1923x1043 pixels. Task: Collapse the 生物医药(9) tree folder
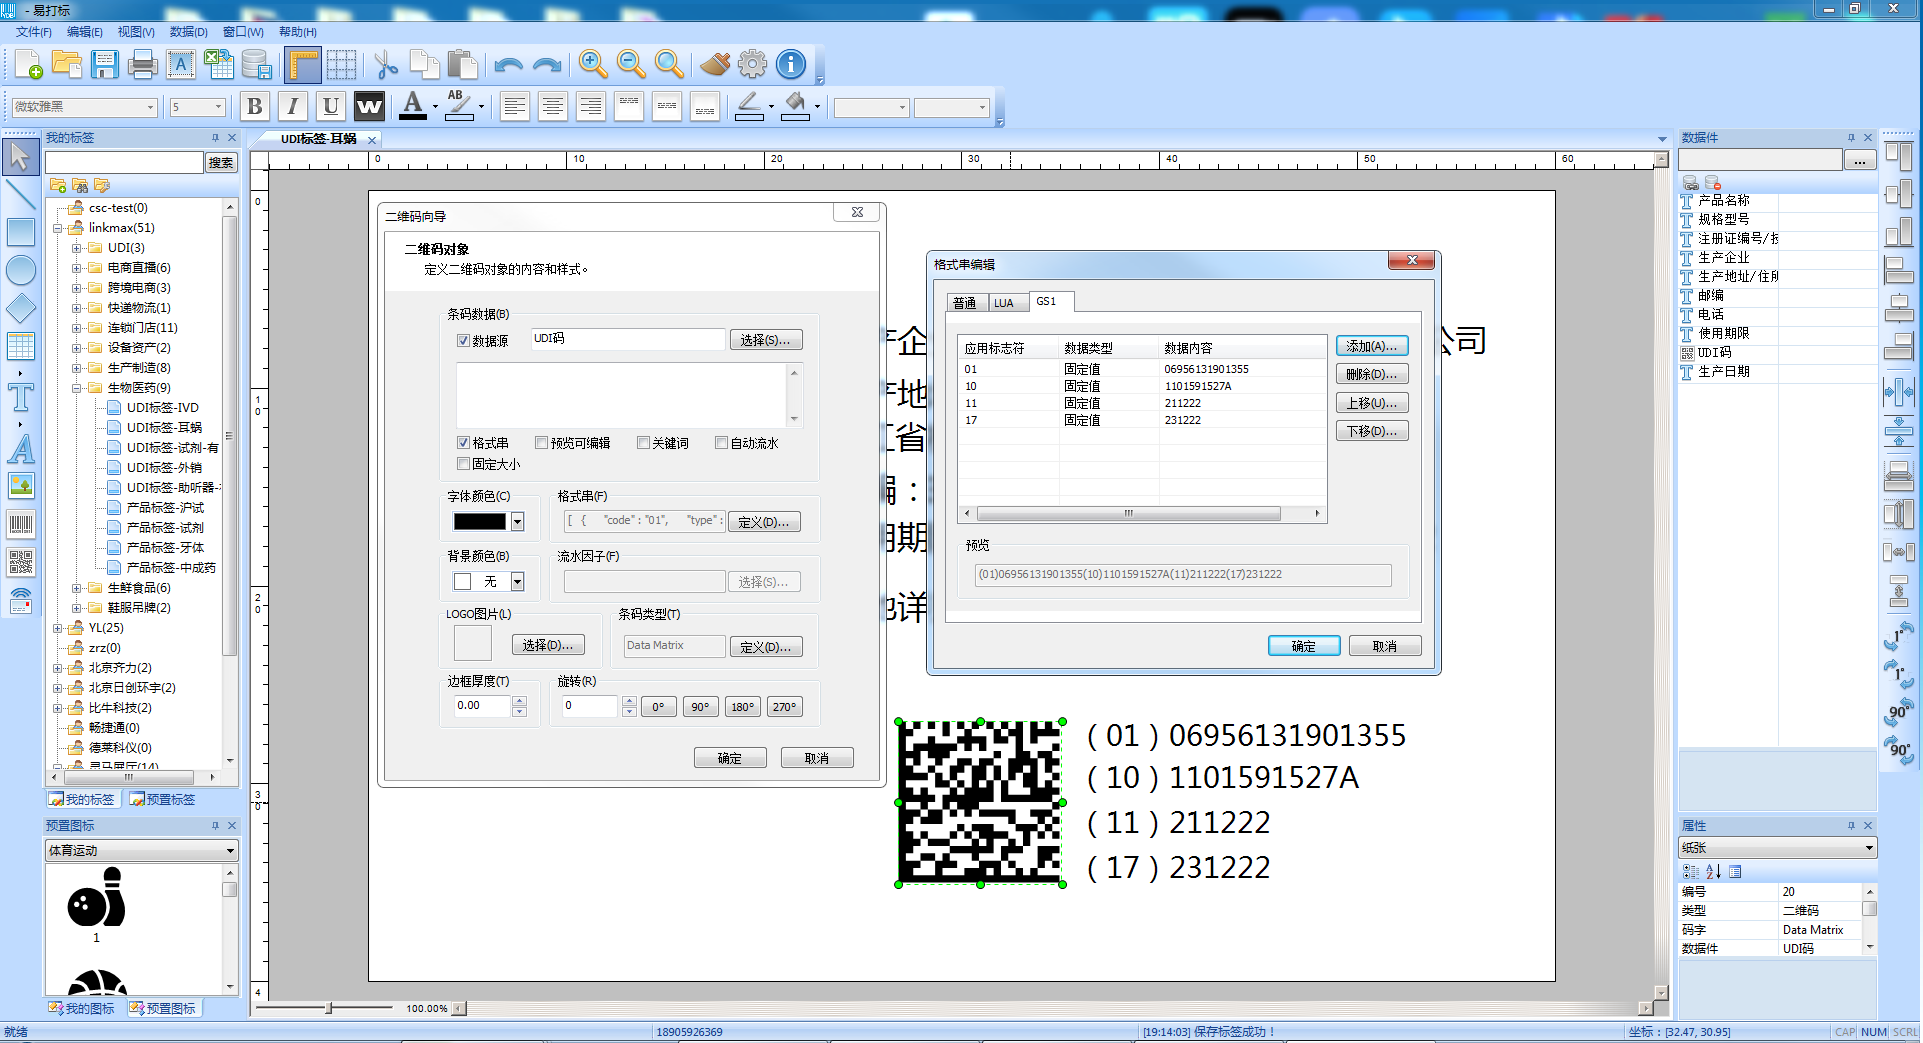point(76,388)
